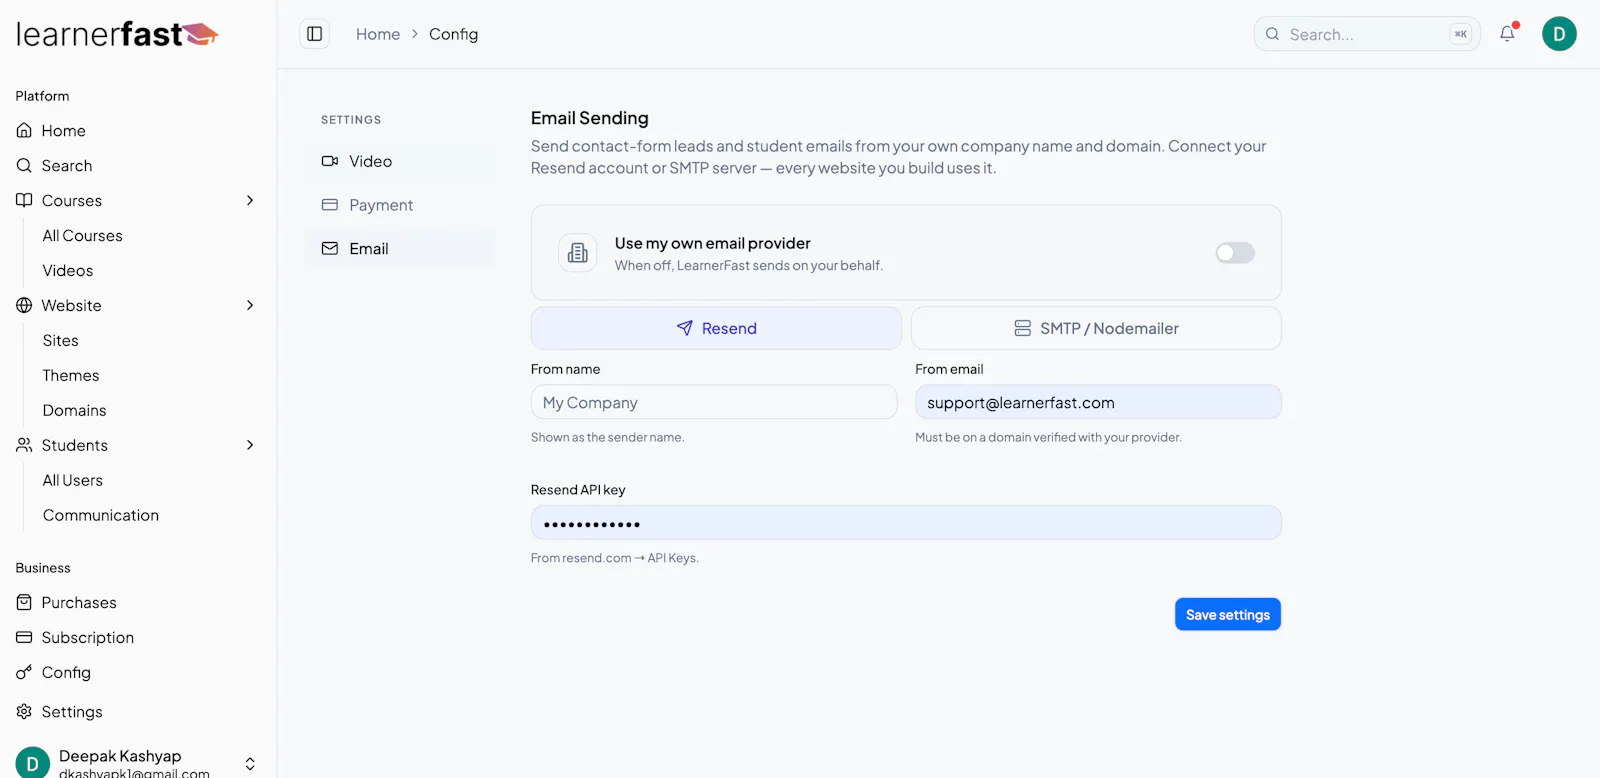Viewport: 1600px width, 778px height.
Task: Open the notifications bell
Action: [1508, 34]
